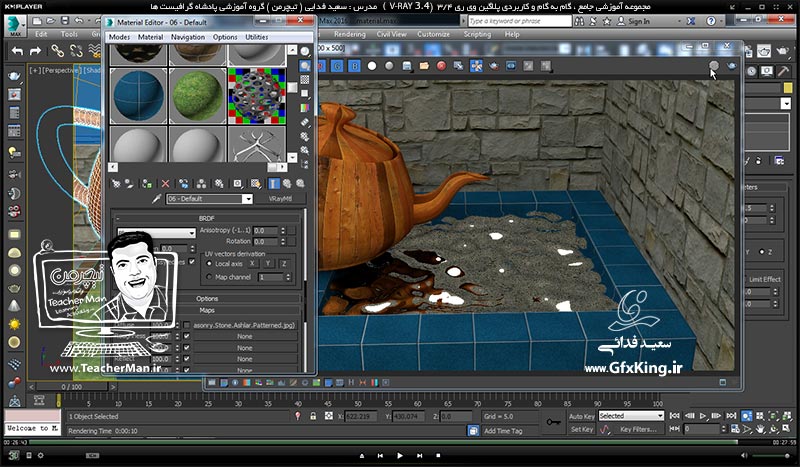Click the selection lock padlock icon
Viewport: 800px width, 467px height.
(x=313, y=416)
